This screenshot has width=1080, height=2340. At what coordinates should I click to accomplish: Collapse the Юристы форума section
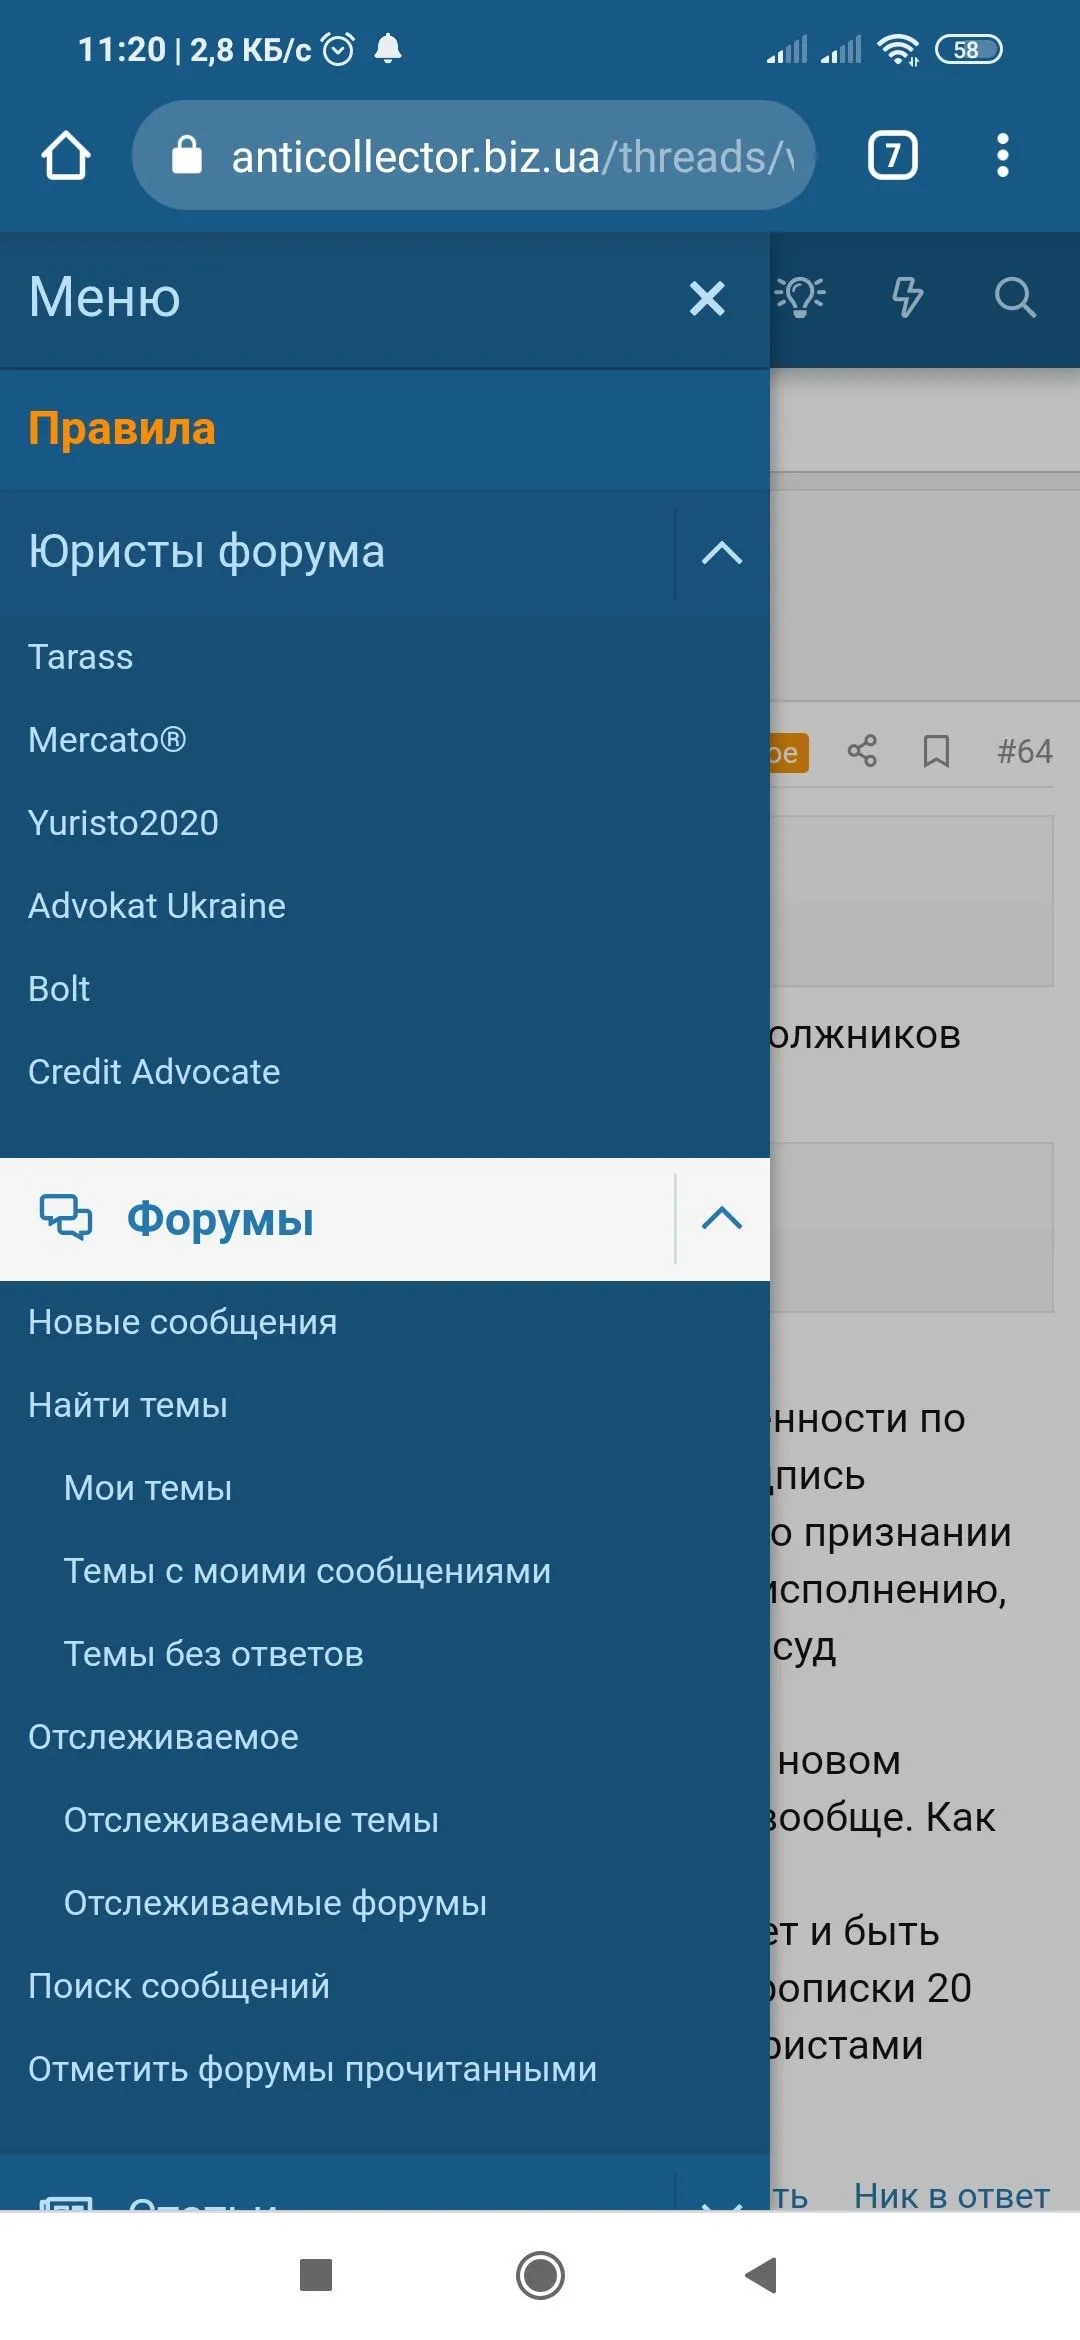coord(722,552)
